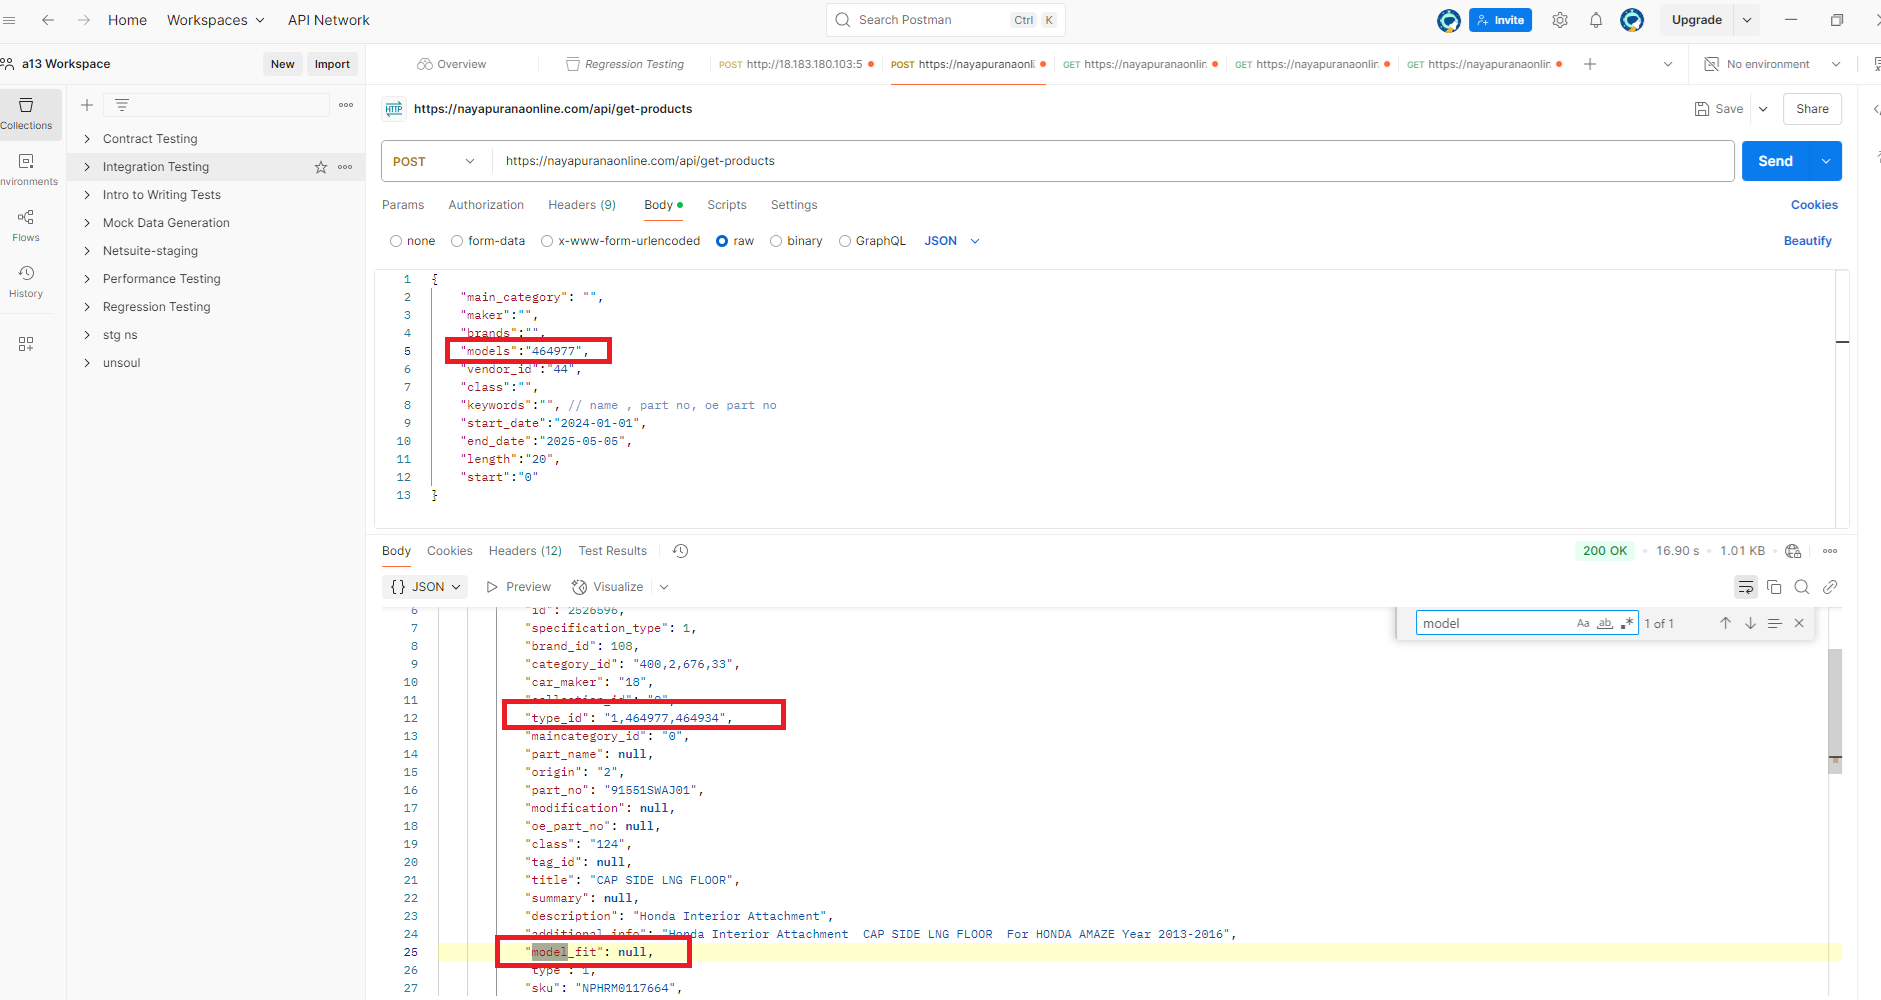Select x-www-form-urlencoded body option

click(547, 241)
